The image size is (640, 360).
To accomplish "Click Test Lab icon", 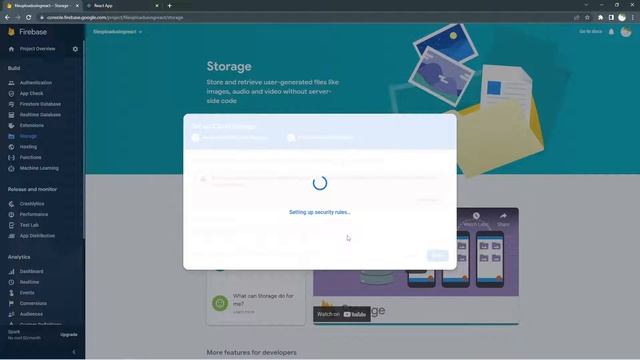I will click(11, 225).
